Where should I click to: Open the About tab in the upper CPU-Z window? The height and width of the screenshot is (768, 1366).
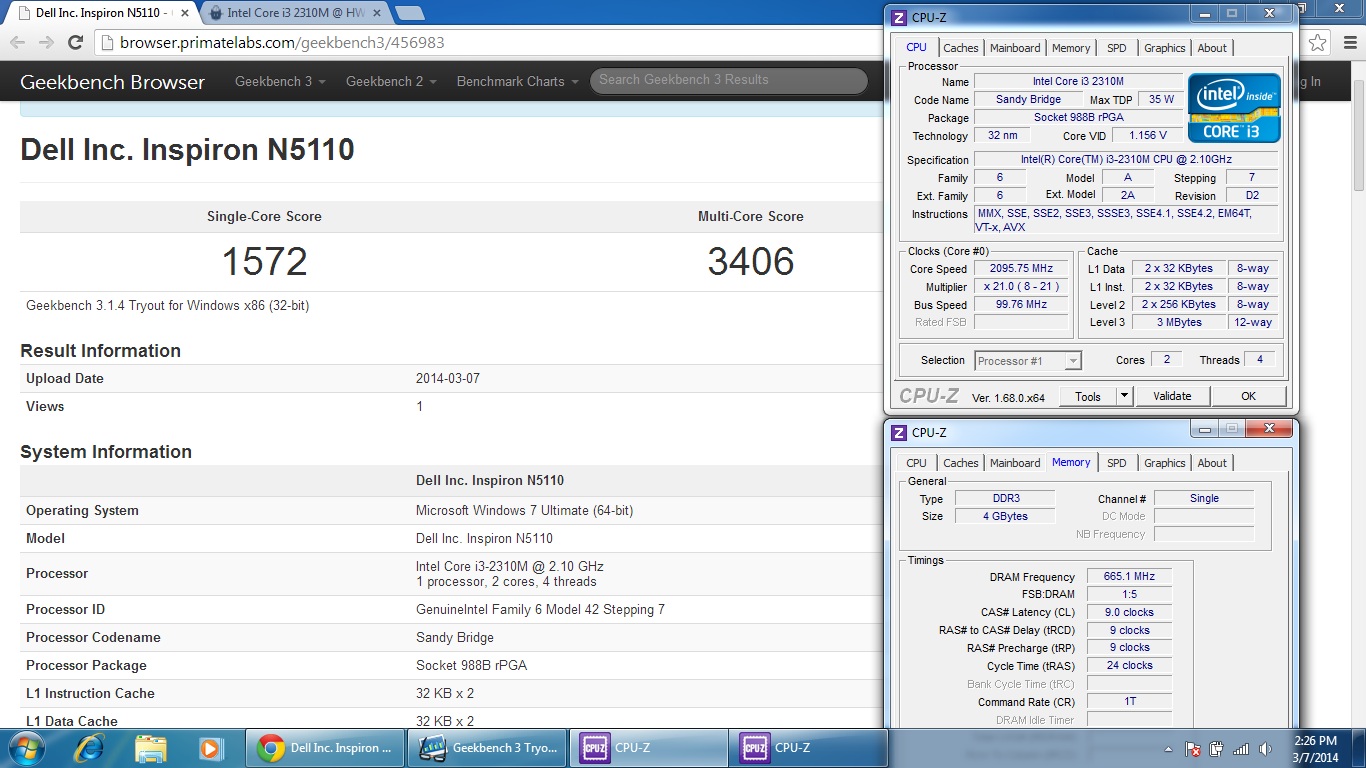coord(1212,48)
